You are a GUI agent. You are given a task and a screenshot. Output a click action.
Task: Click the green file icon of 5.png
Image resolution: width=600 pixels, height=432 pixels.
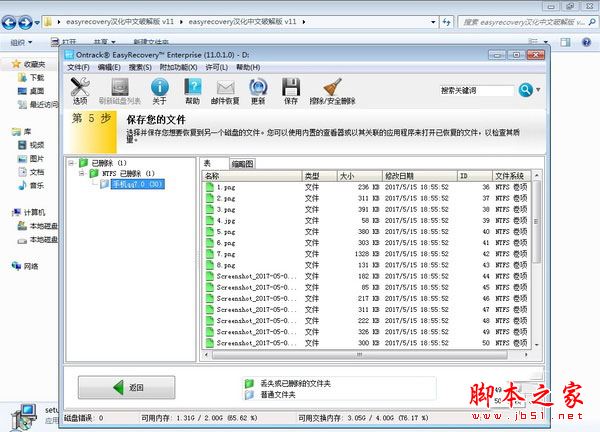coord(210,231)
